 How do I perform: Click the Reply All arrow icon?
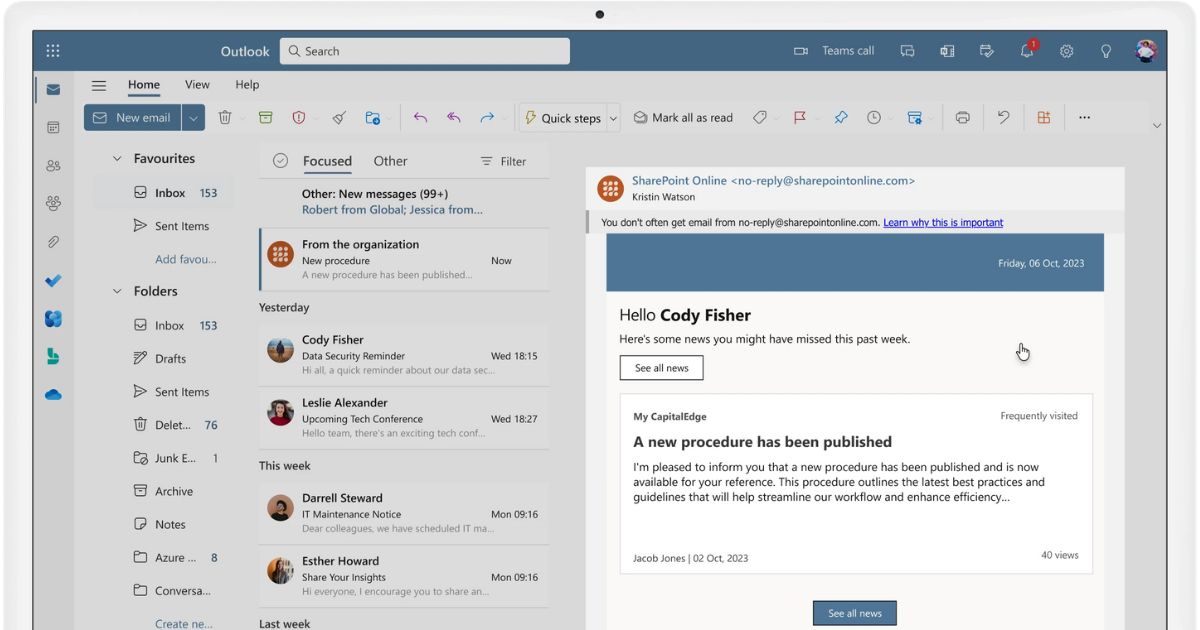click(453, 118)
